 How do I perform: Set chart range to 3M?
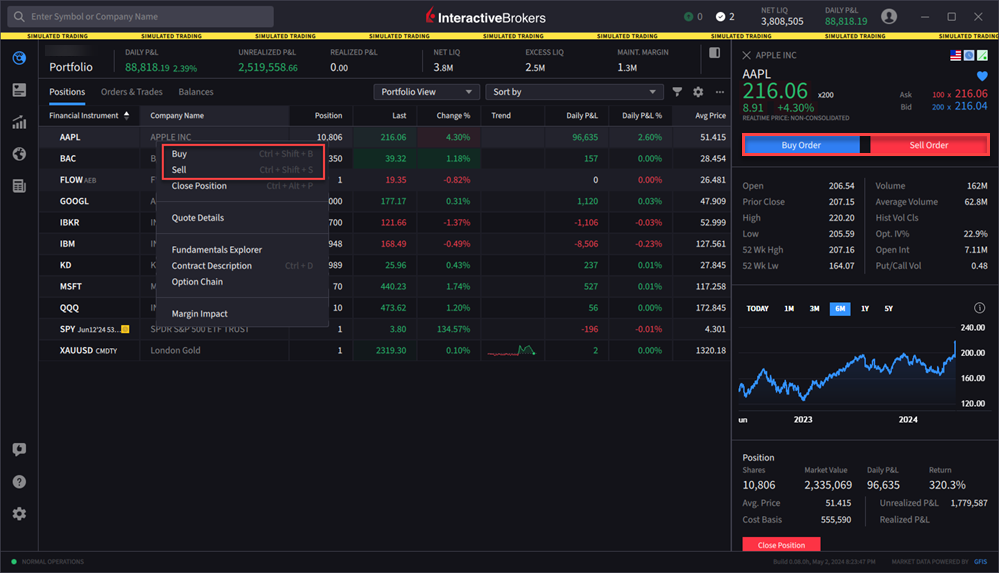click(x=814, y=308)
